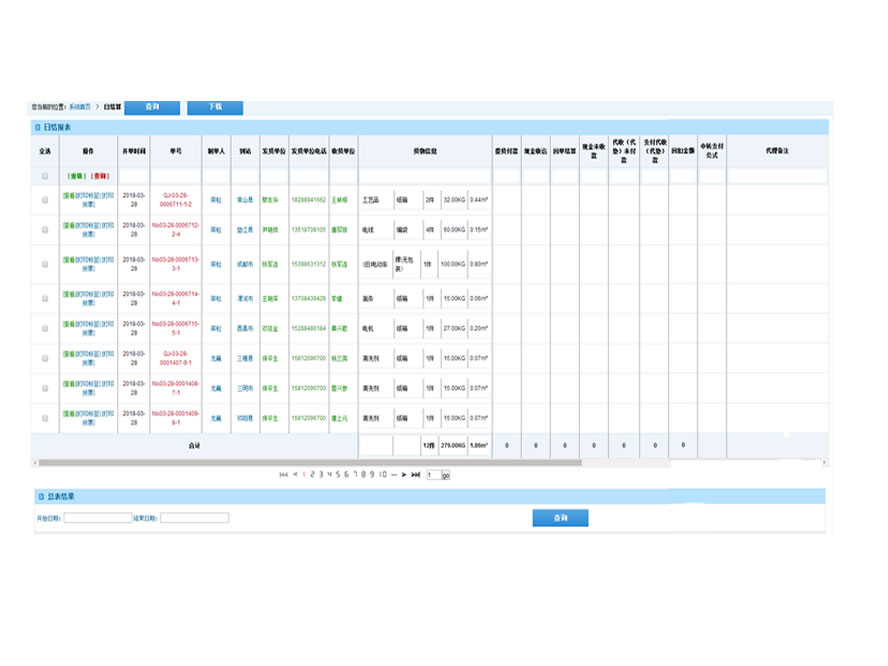The height and width of the screenshot is (666, 888).
Task: Click the 结束日期 end date field
Action: 194,518
